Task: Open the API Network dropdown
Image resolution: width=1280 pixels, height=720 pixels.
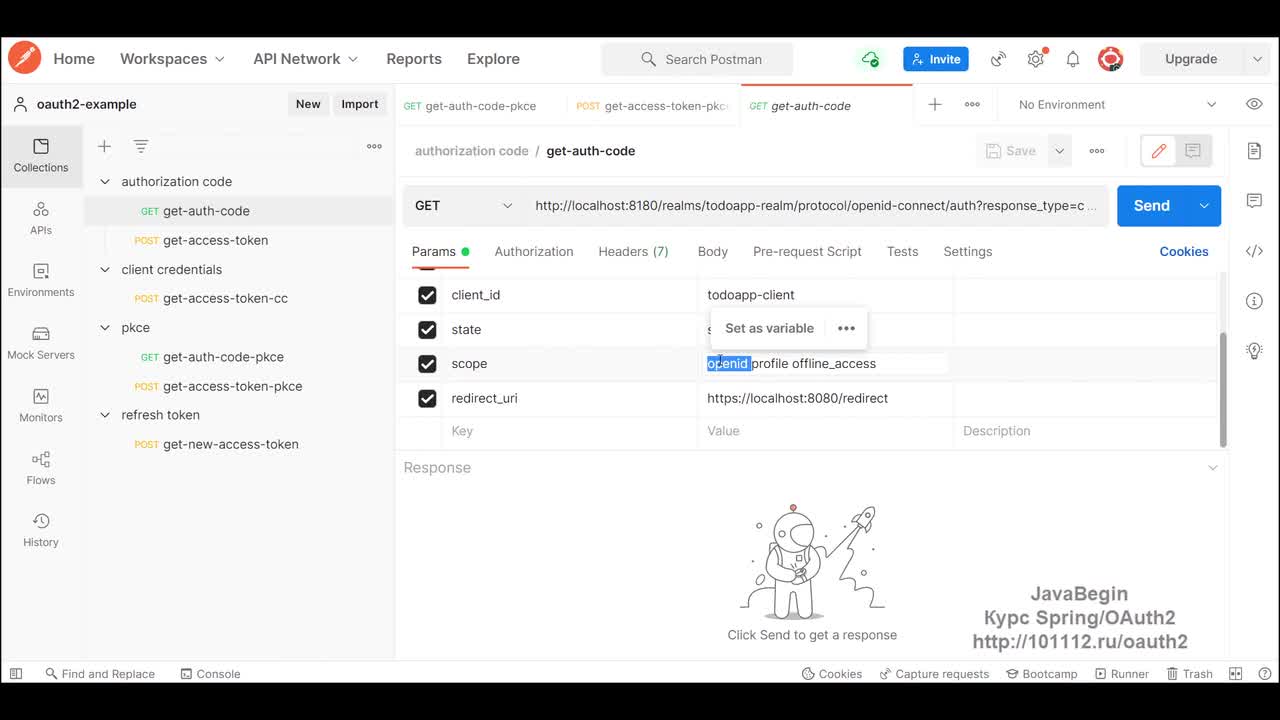Action: point(305,59)
